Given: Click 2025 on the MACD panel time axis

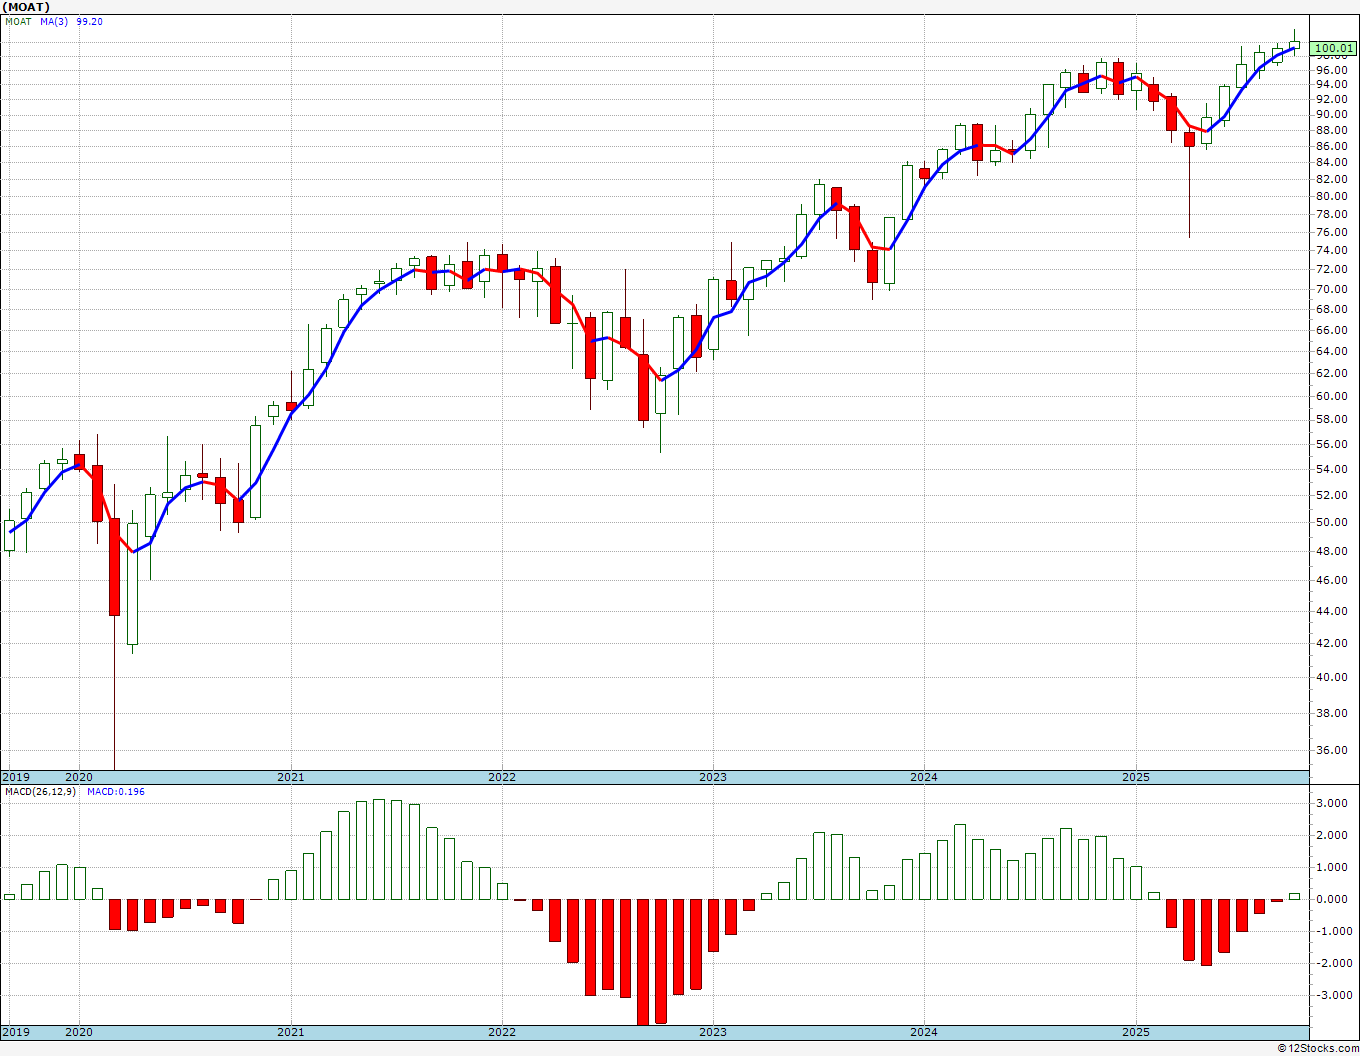Looking at the screenshot, I should (x=1136, y=1032).
